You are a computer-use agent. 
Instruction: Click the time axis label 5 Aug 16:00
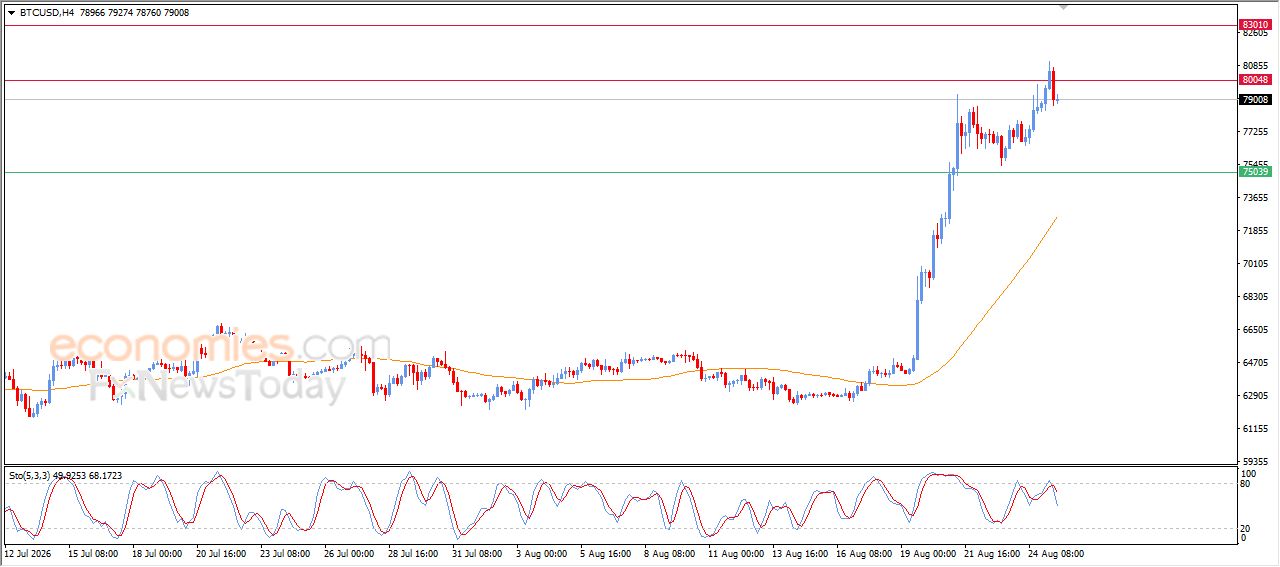tap(606, 553)
